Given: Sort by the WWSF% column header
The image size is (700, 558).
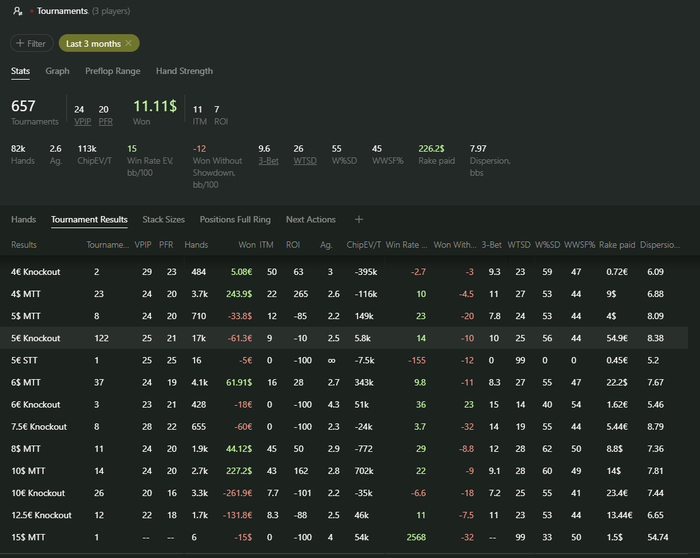Looking at the screenshot, I should 579,245.
